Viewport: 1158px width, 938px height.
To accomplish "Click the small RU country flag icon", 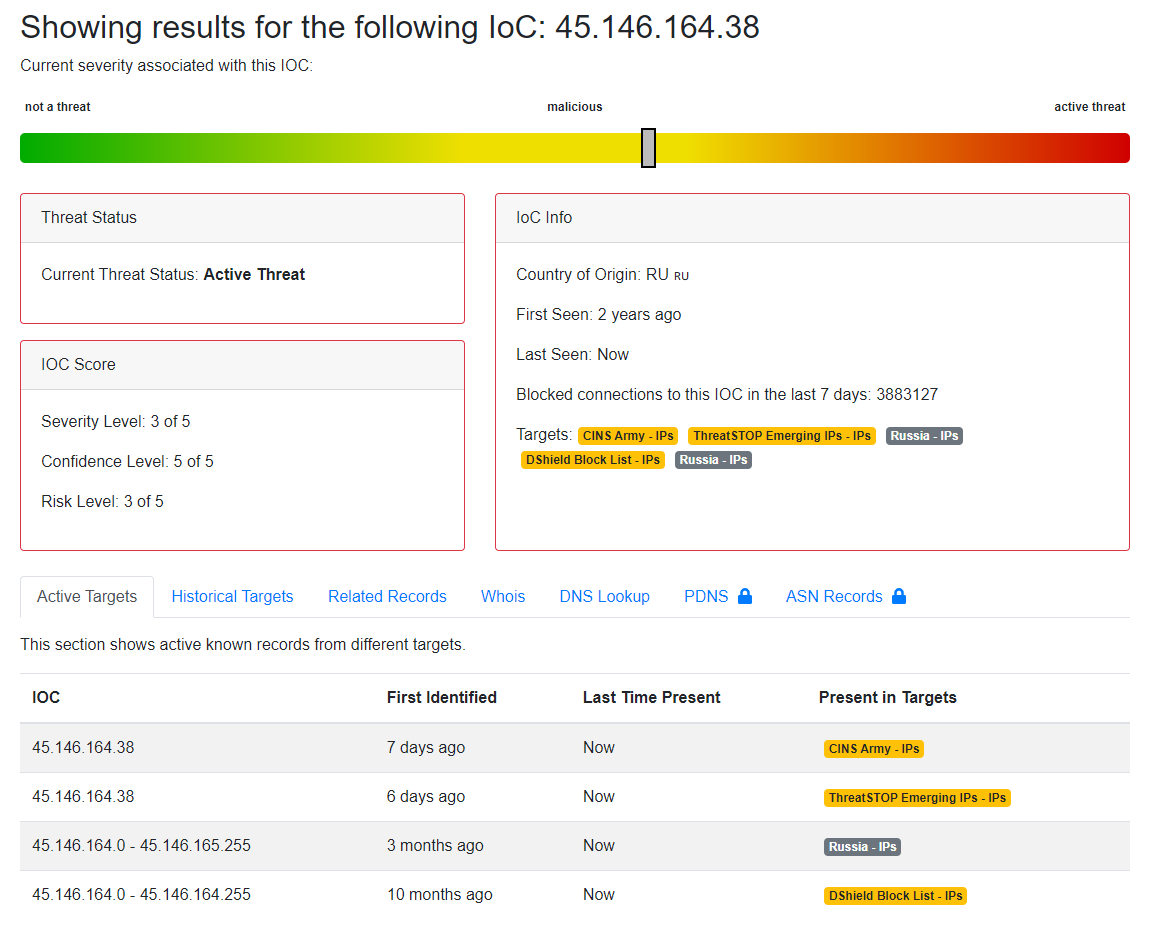I will pos(682,276).
